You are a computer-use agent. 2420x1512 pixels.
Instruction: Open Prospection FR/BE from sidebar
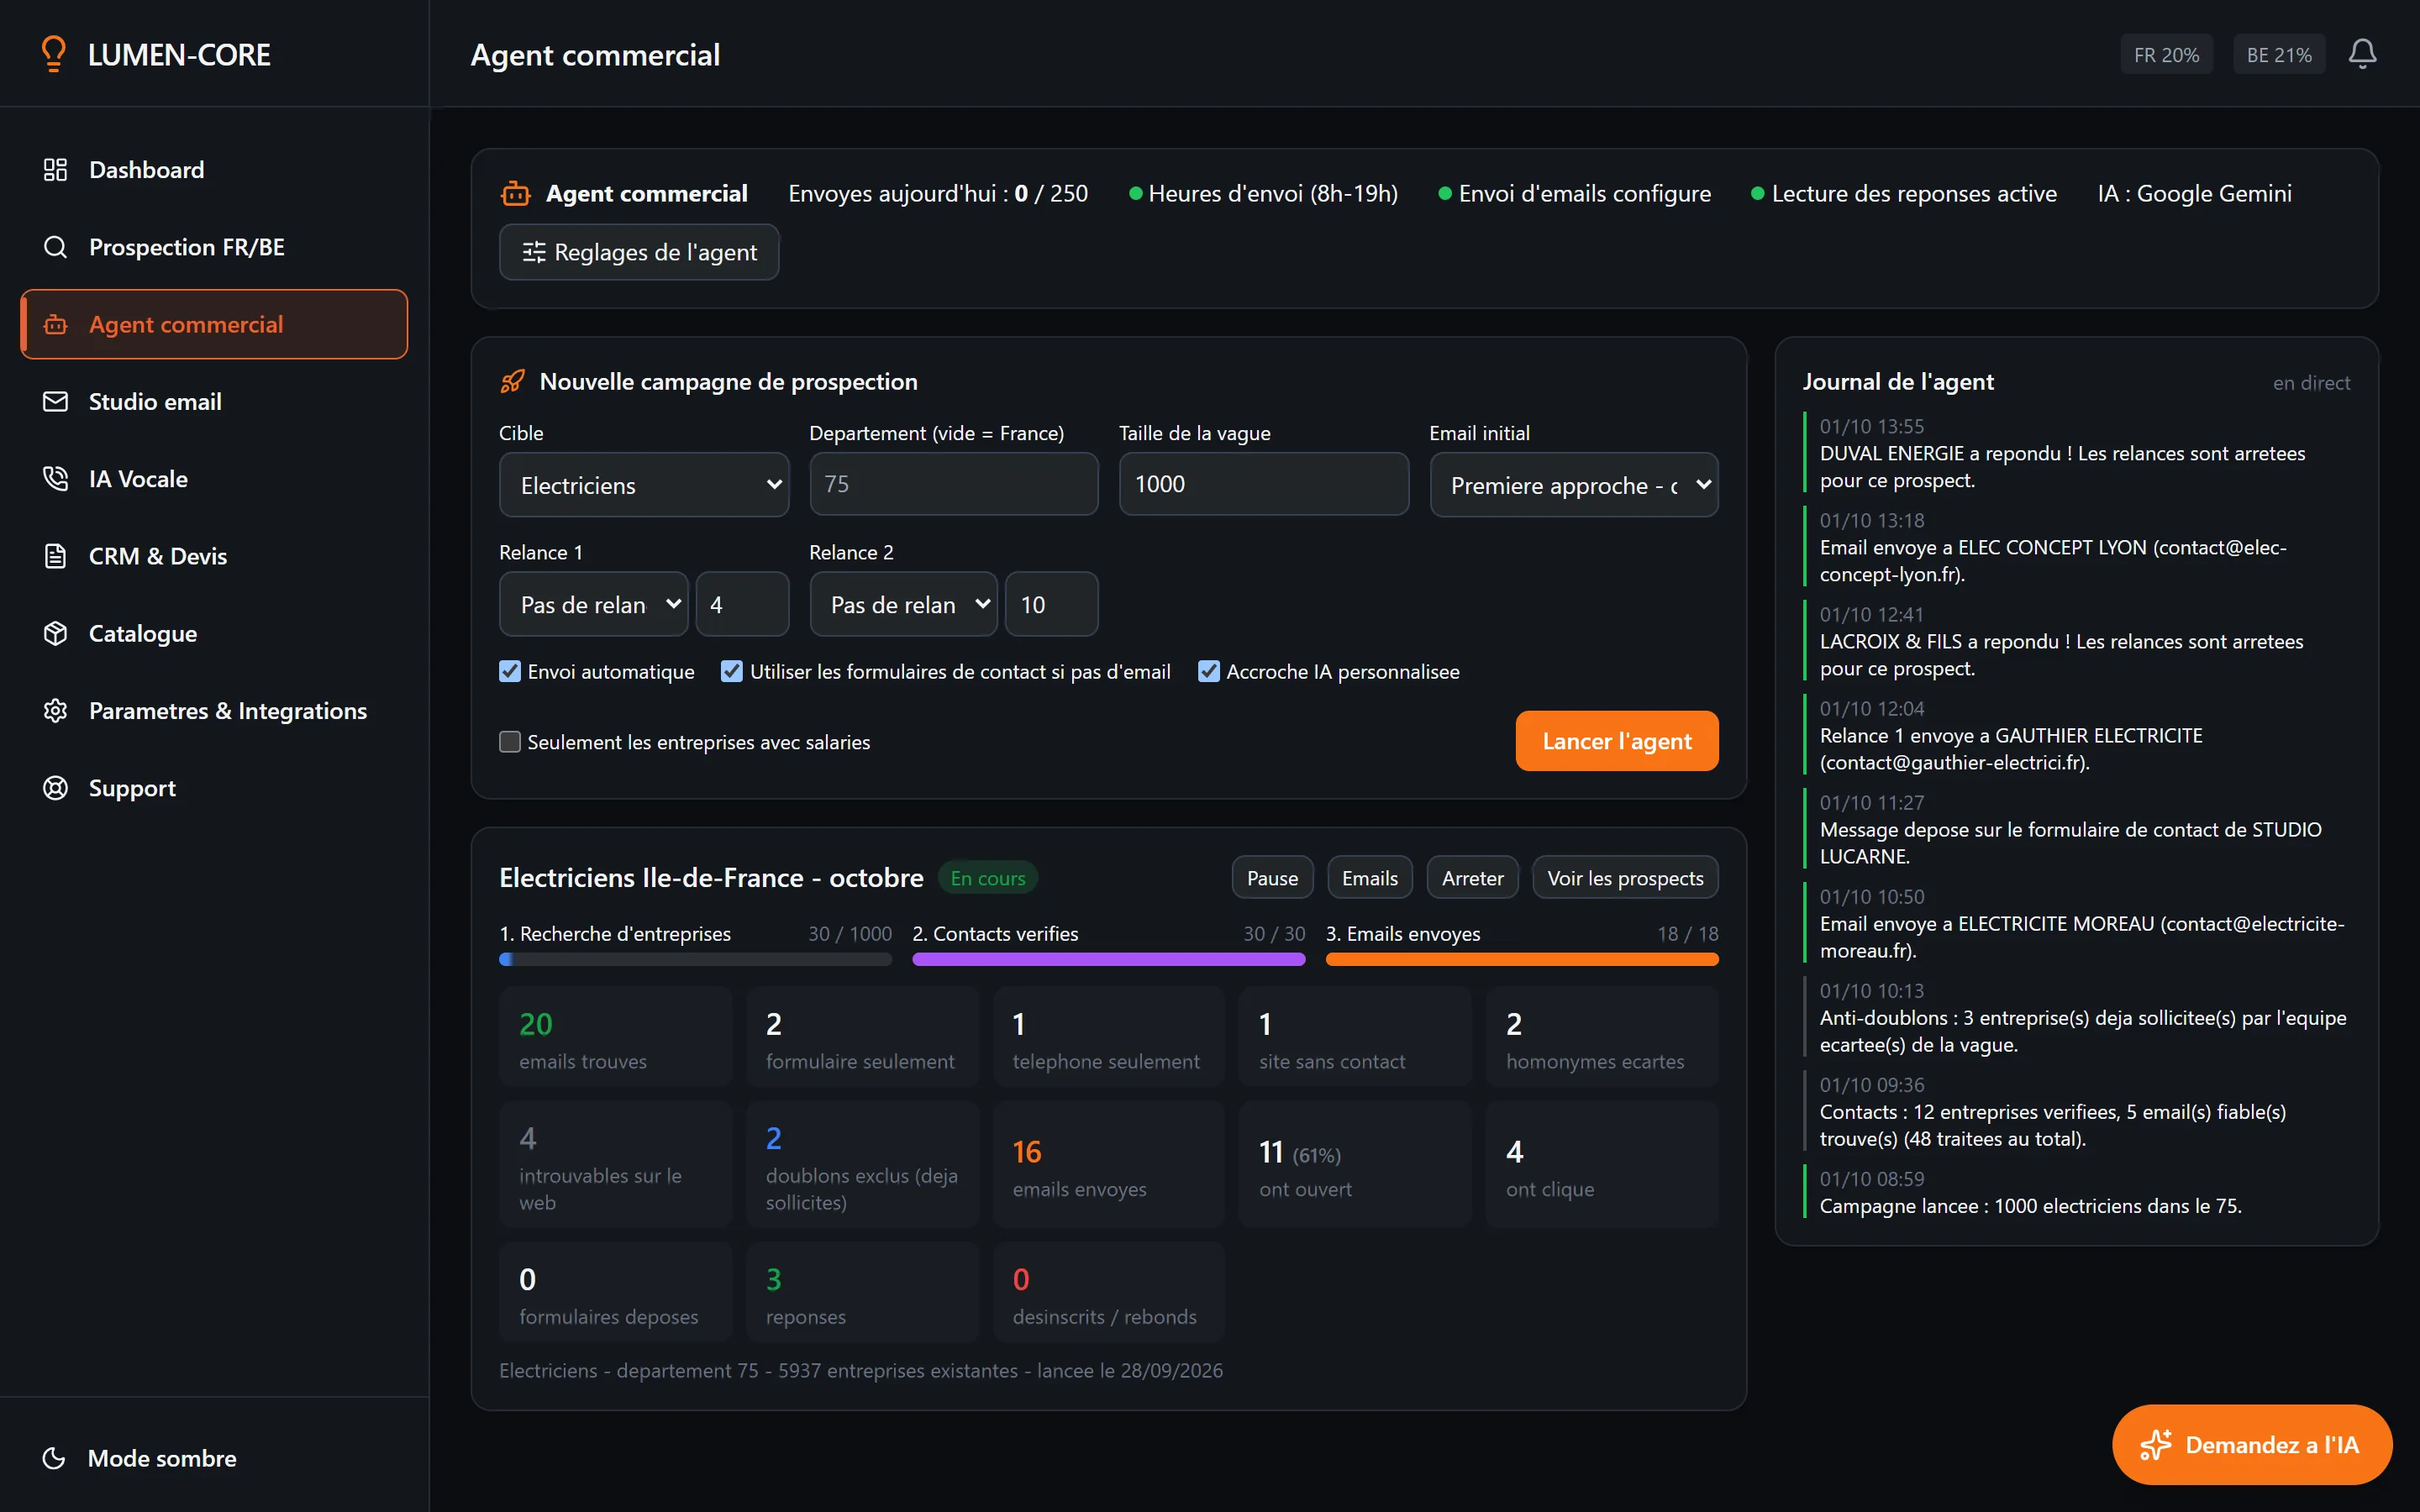coord(214,247)
